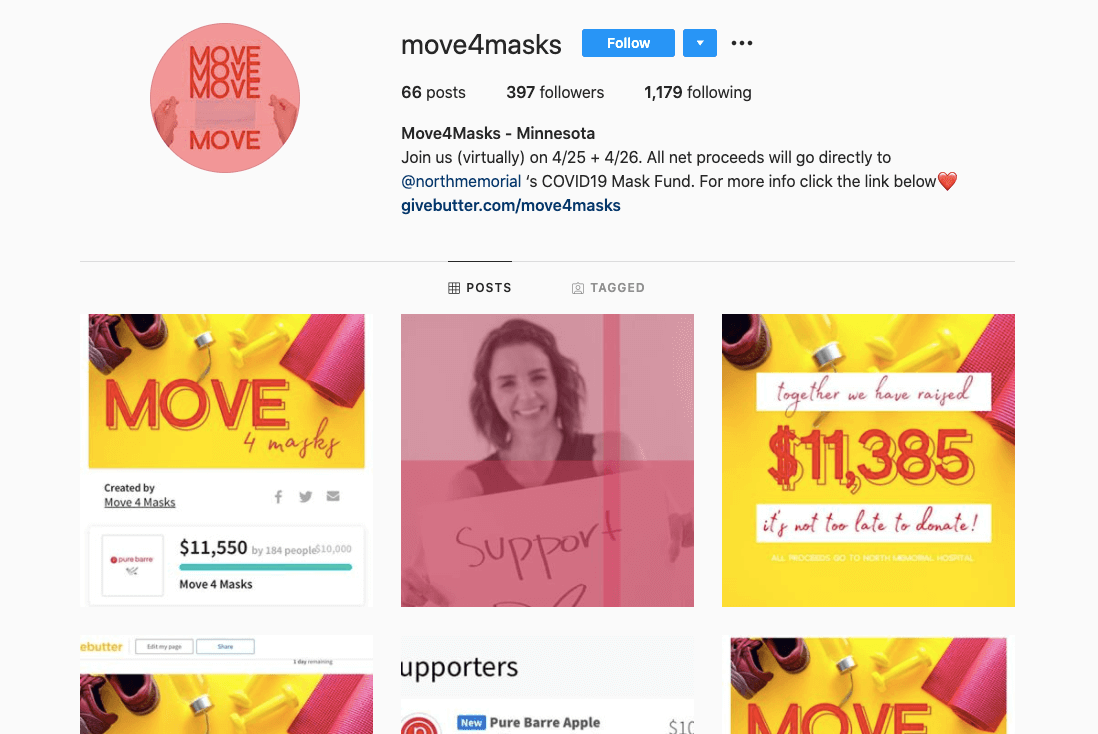Click the Twitter bird icon in first post
This screenshot has width=1098, height=734.
pyautogui.click(x=305, y=497)
